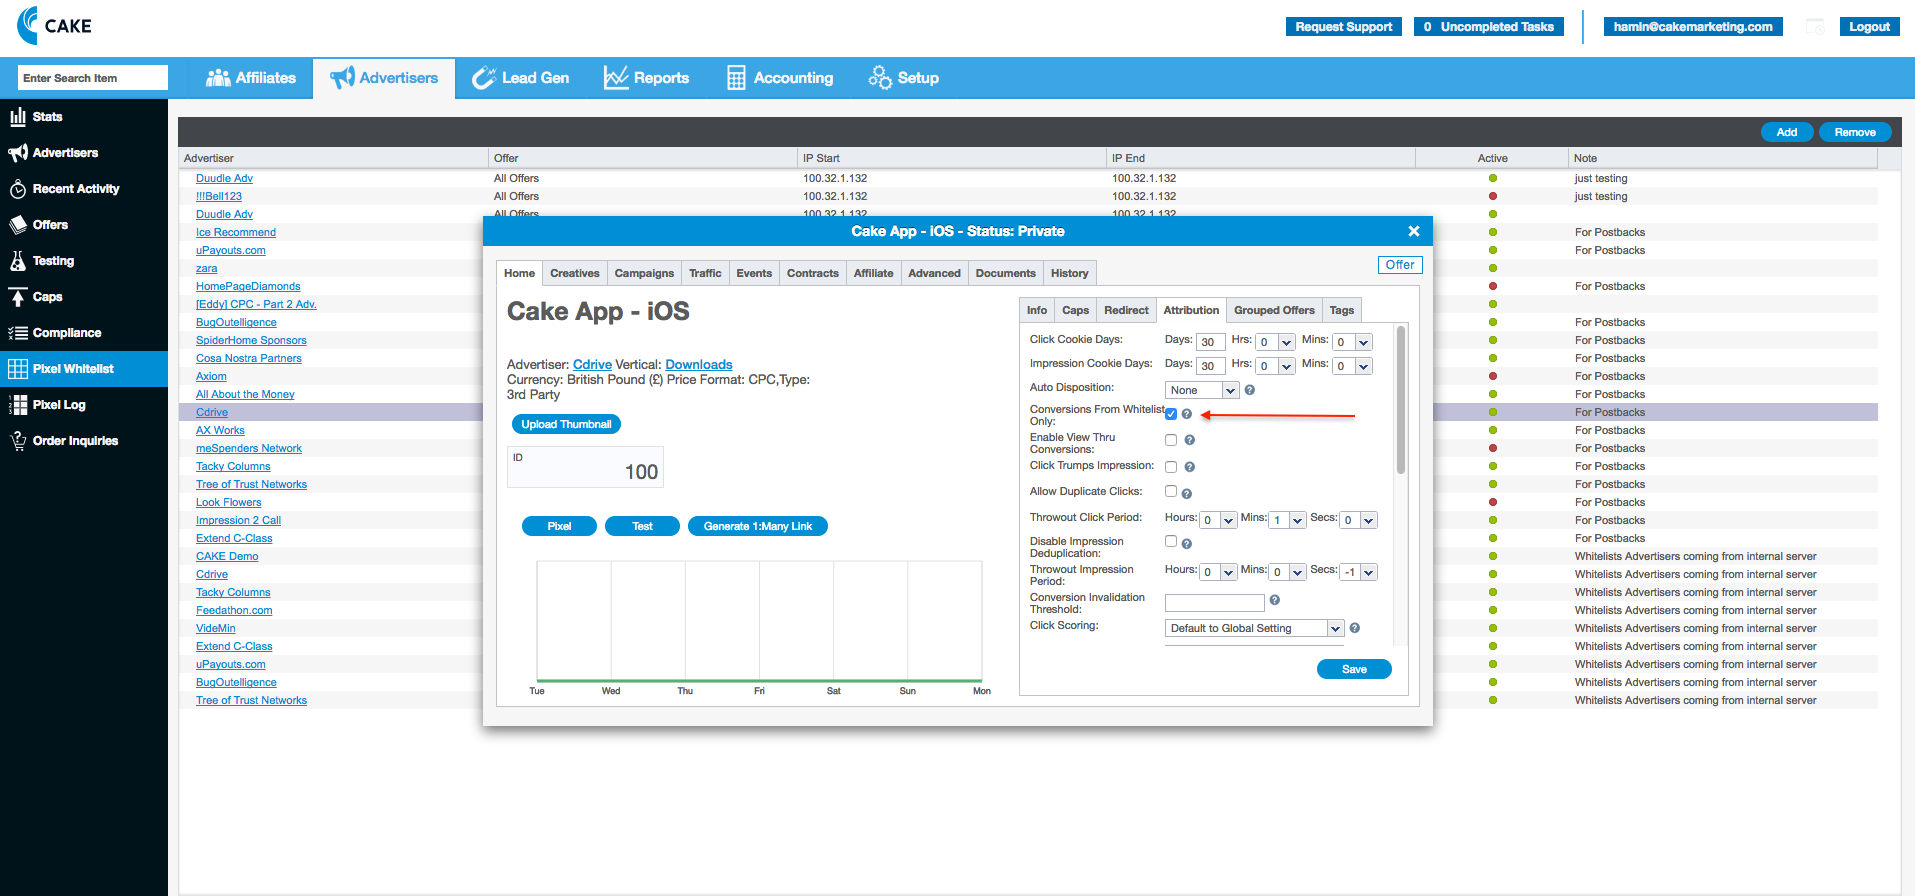1915x896 pixels.
Task: Click the Test button
Action: click(642, 526)
